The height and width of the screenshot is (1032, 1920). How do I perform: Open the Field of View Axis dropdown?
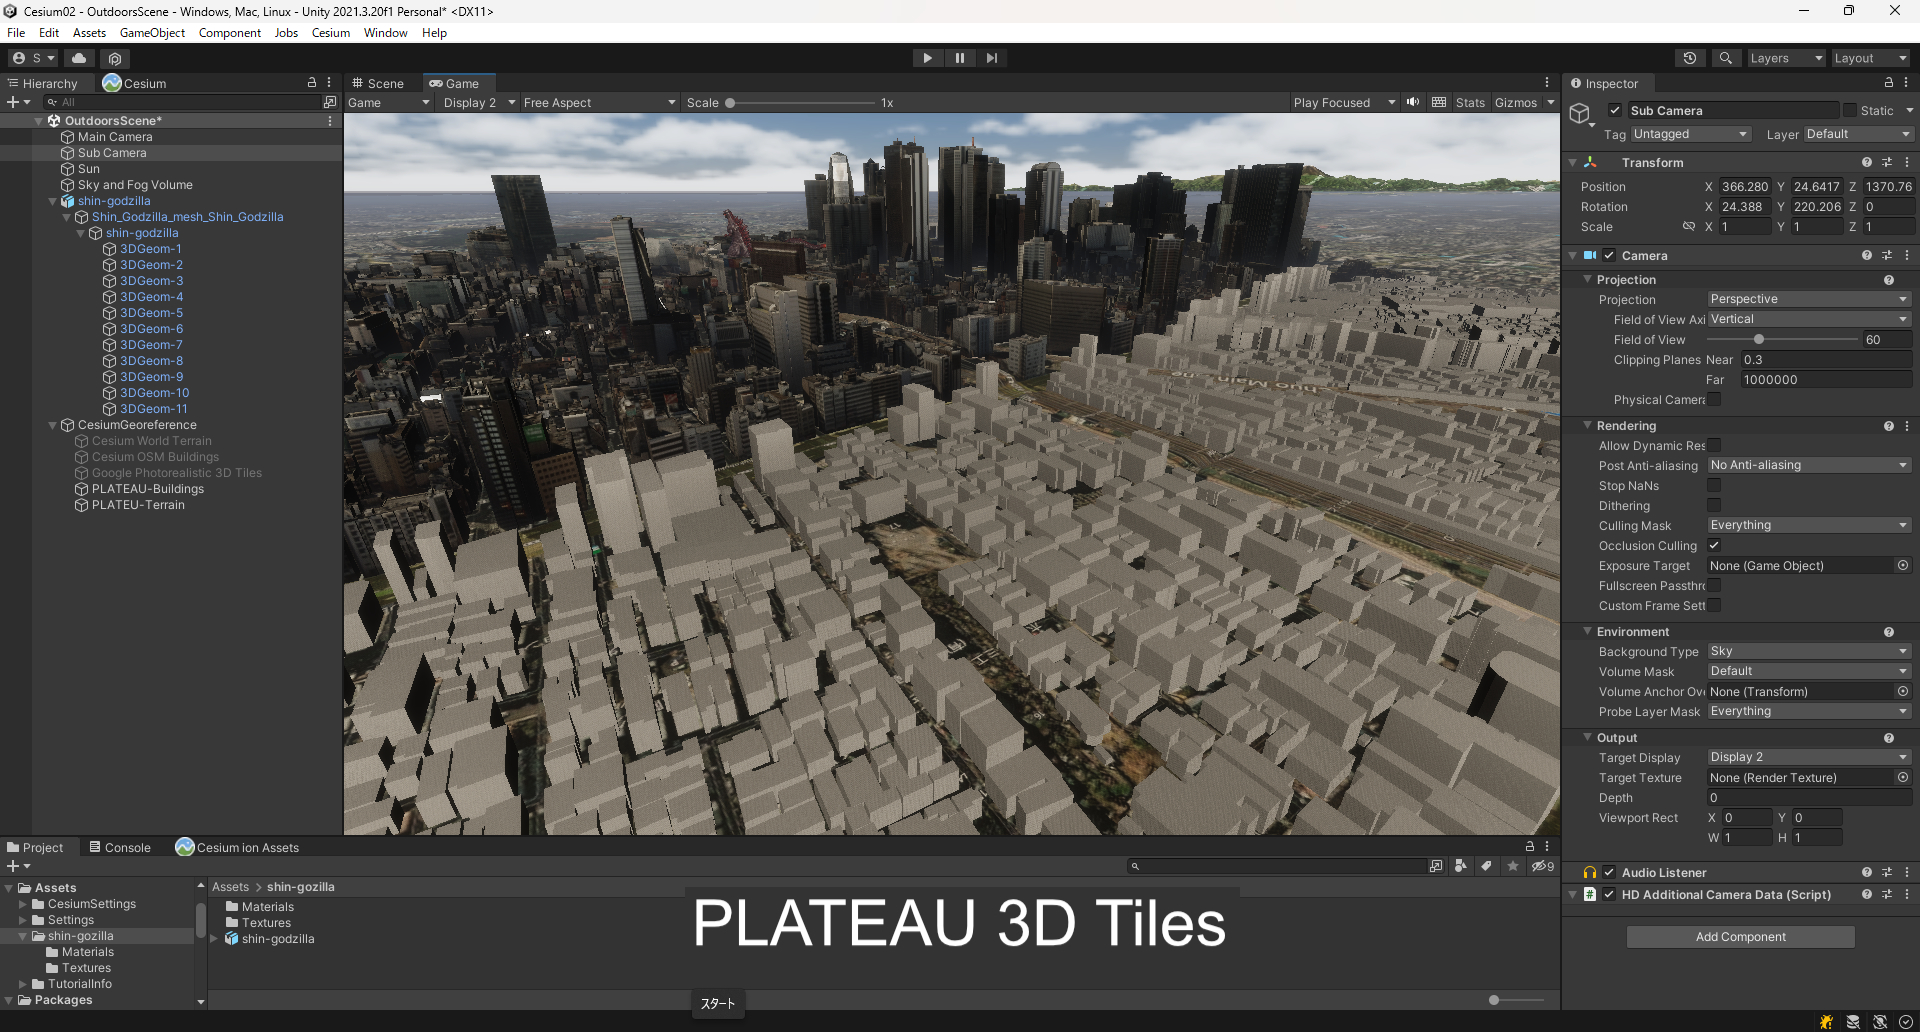1809,319
